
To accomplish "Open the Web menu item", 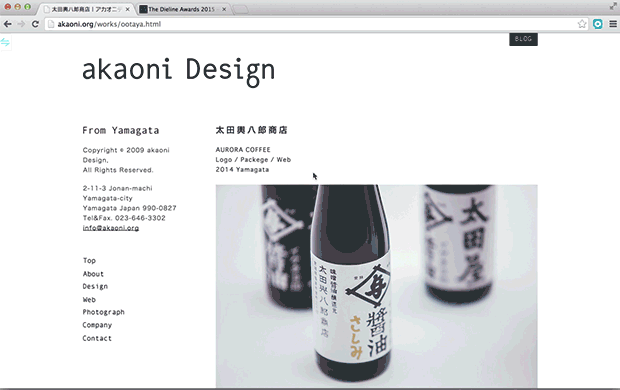I will click(x=89, y=299).
